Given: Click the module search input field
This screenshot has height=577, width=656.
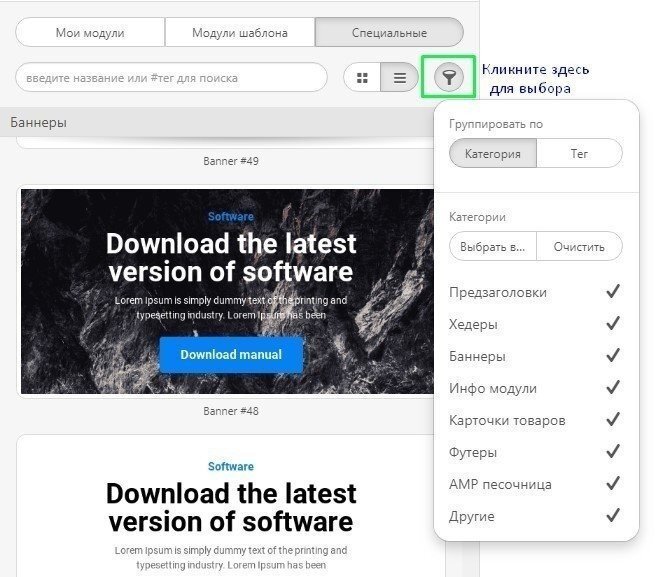Looking at the screenshot, I should coord(171,77).
